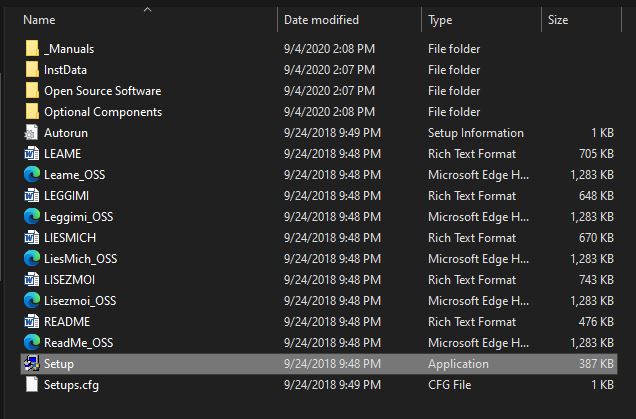Select the Optional Components folder name
This screenshot has height=419, width=636.
(x=103, y=112)
